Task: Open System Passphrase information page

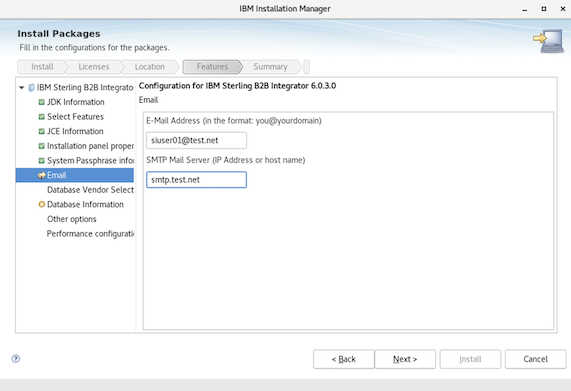Action: [x=90, y=161]
